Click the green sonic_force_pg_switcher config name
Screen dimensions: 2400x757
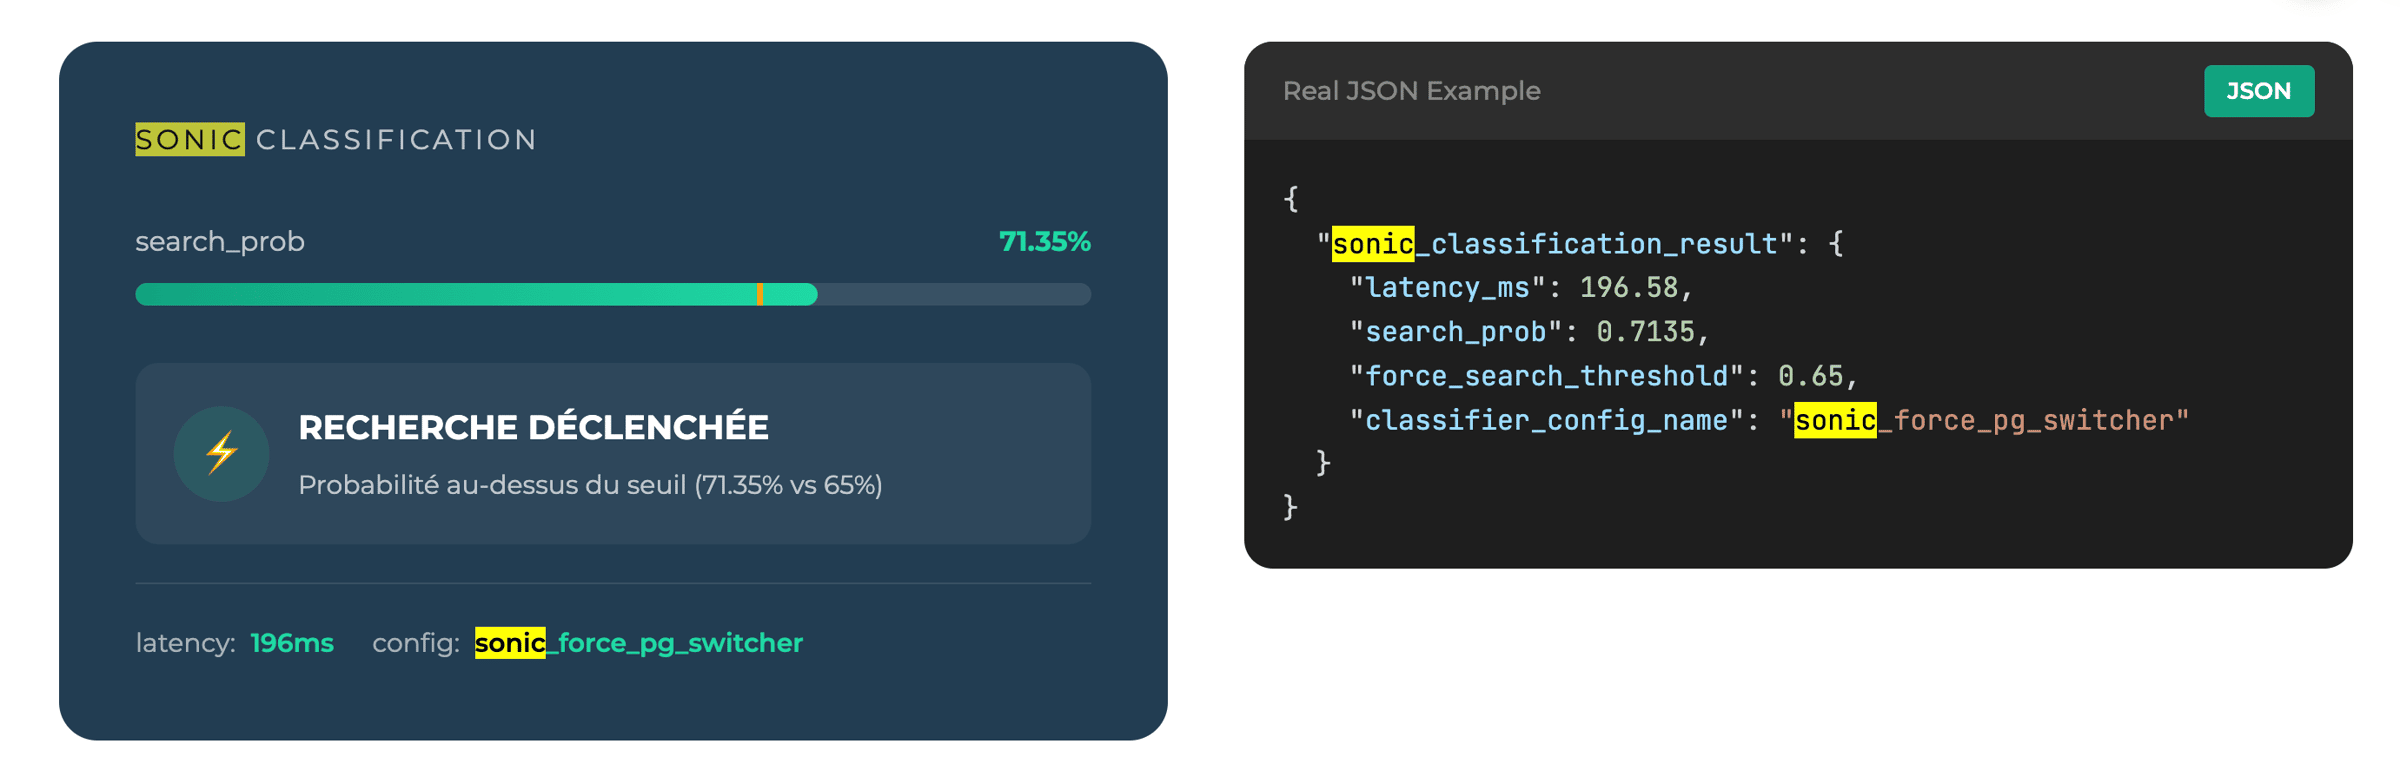click(639, 643)
